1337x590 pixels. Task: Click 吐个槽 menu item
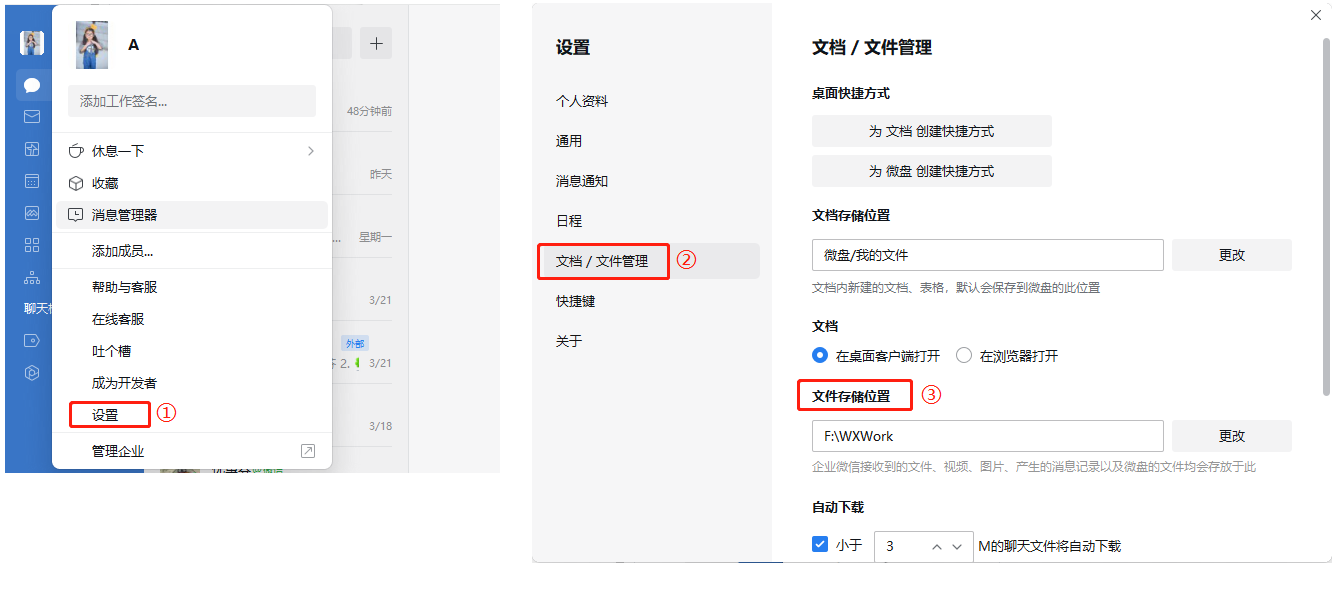point(191,351)
